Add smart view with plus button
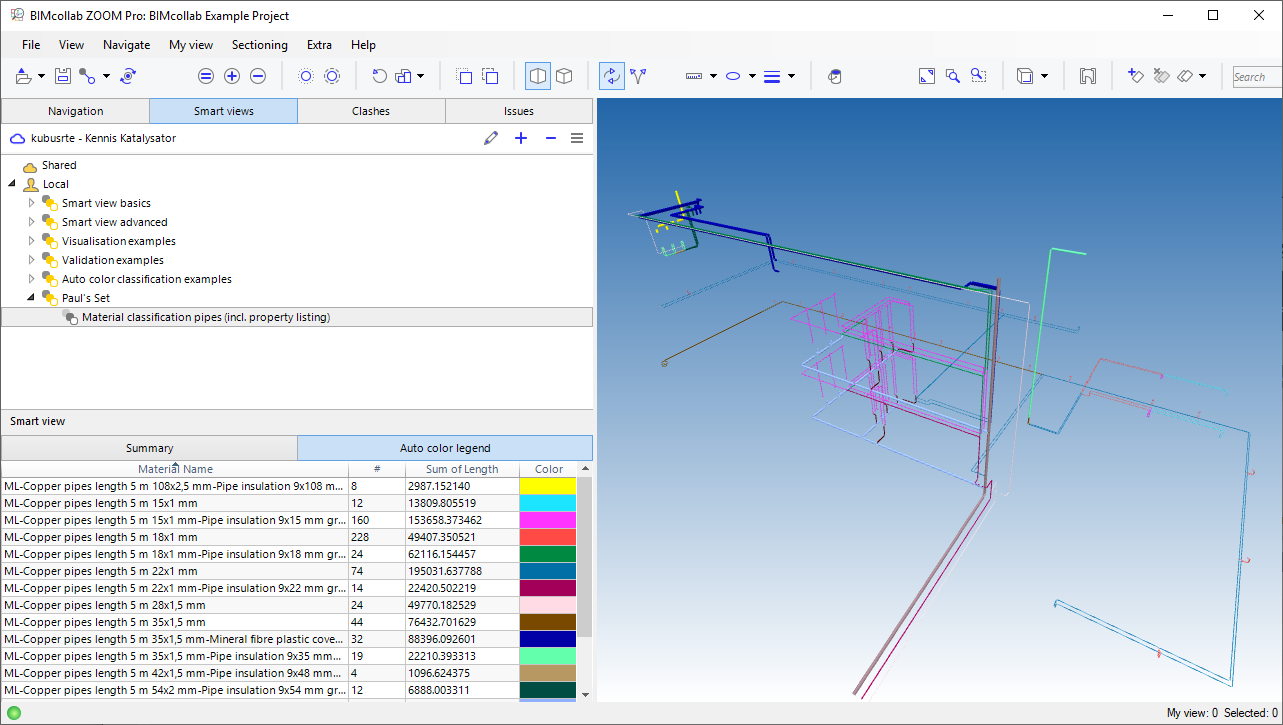Screen dimensions: 1283x725 tap(521, 138)
